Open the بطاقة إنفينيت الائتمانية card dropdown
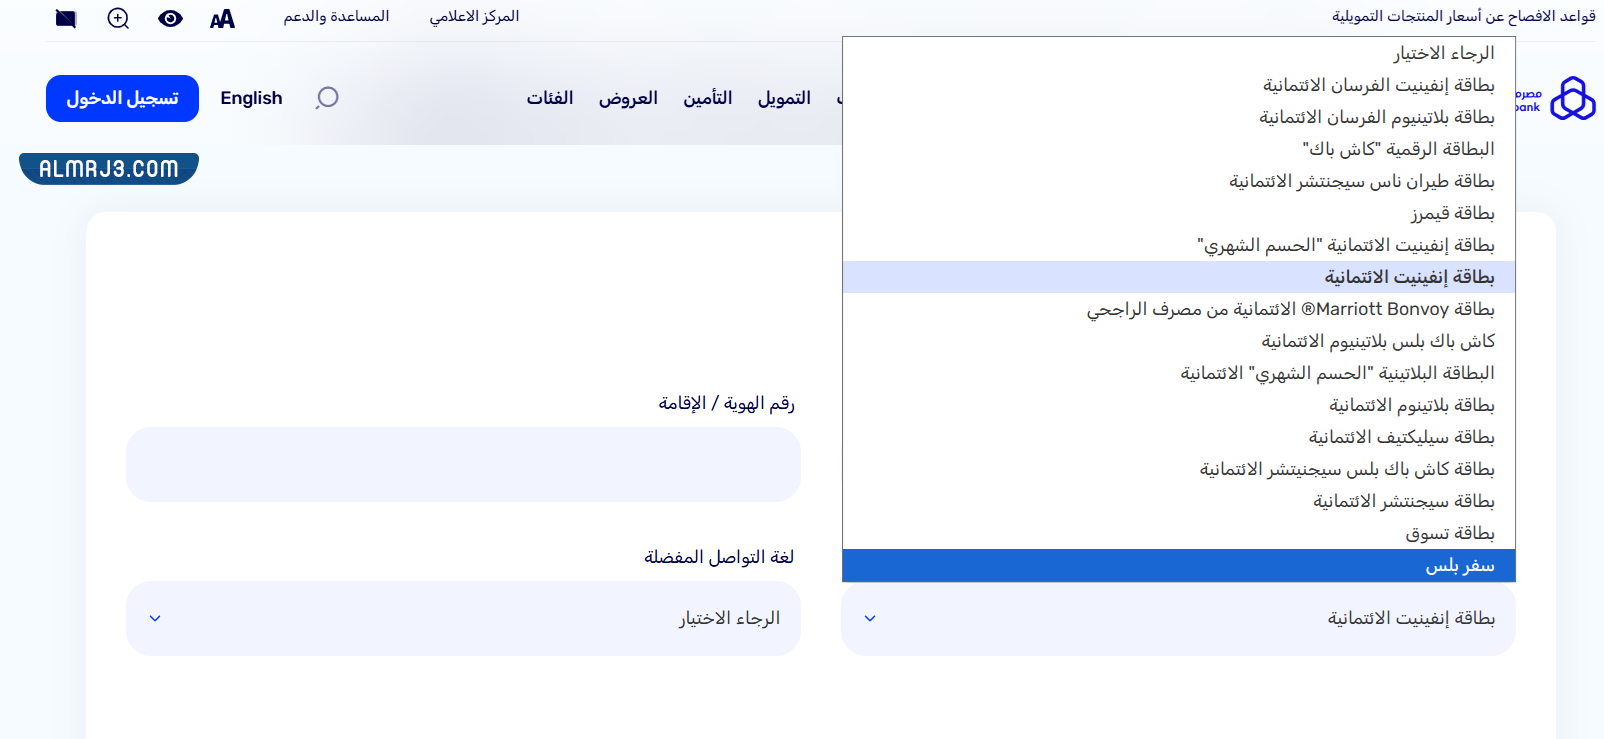This screenshot has width=1604, height=739. 1178,618
